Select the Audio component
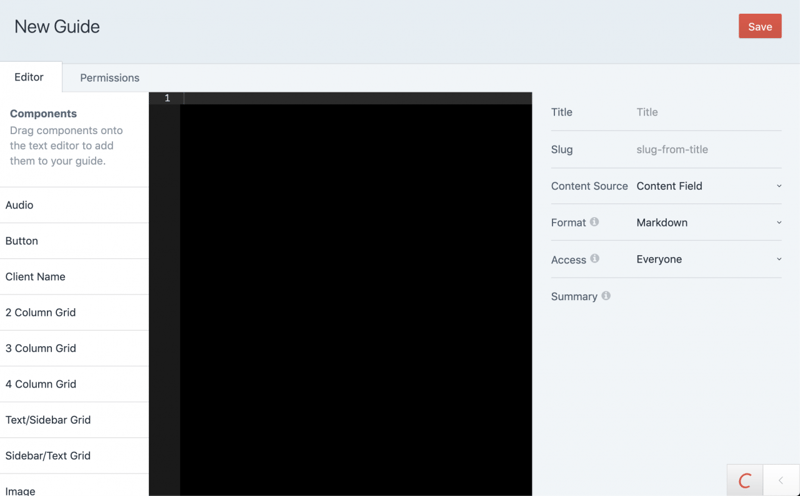800x496 pixels. (x=74, y=205)
